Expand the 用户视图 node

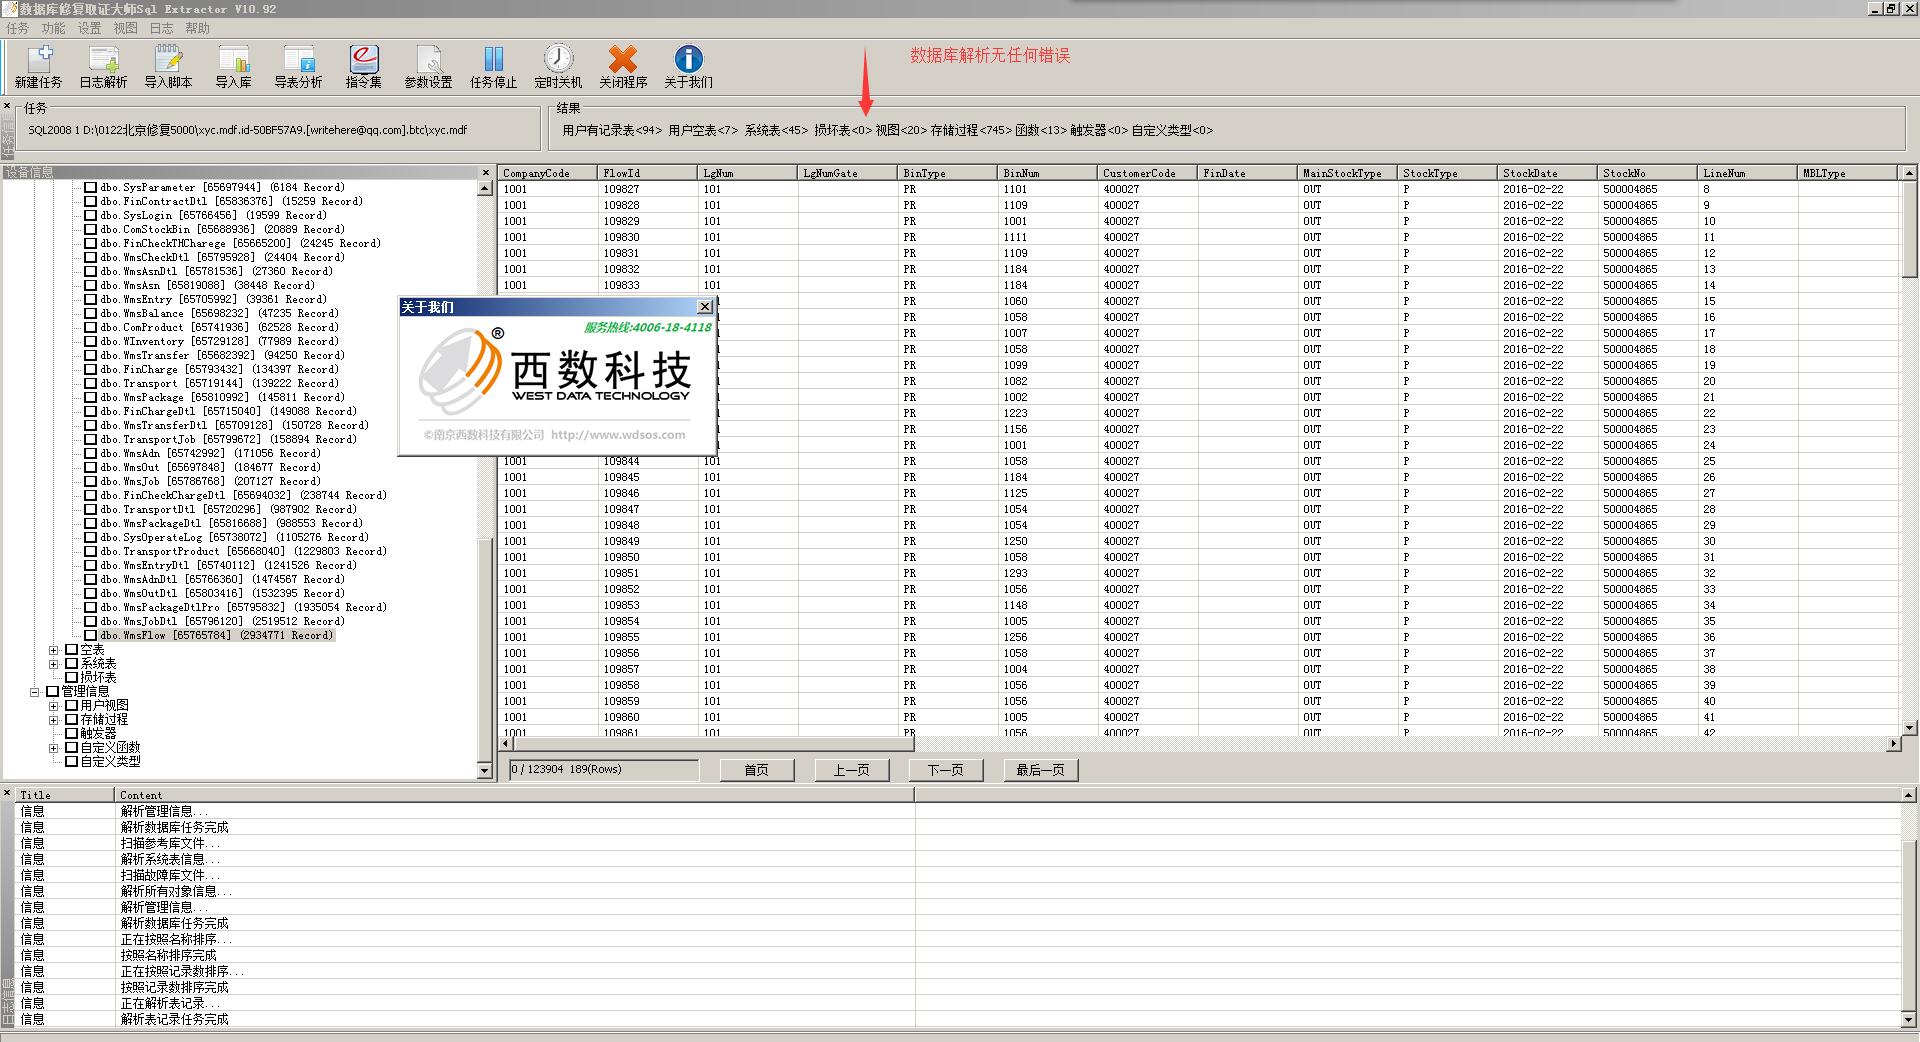click(x=54, y=706)
